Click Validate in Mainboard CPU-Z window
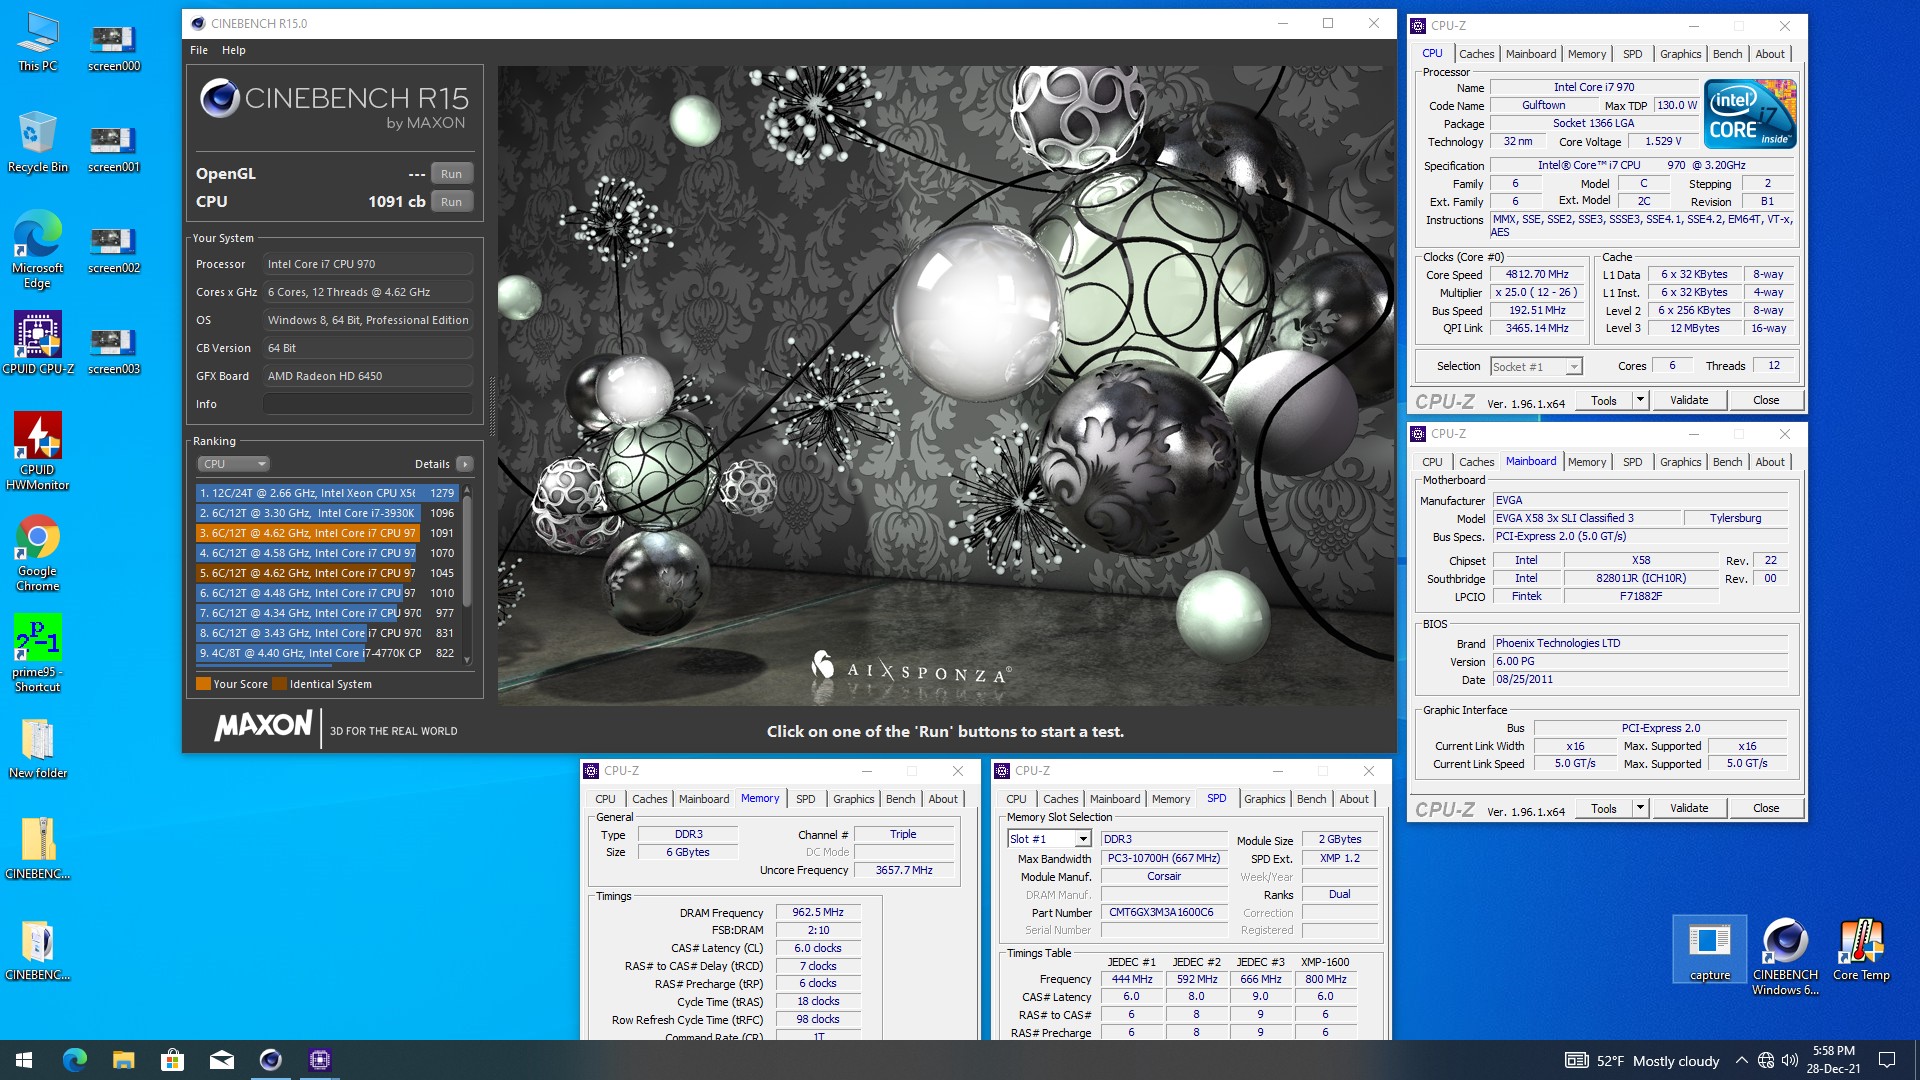The height and width of the screenshot is (1080, 1920). tap(1689, 808)
